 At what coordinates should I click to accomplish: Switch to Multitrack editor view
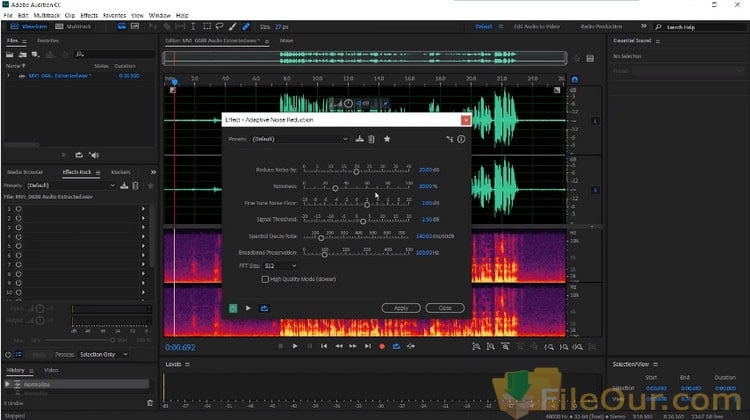point(73,26)
